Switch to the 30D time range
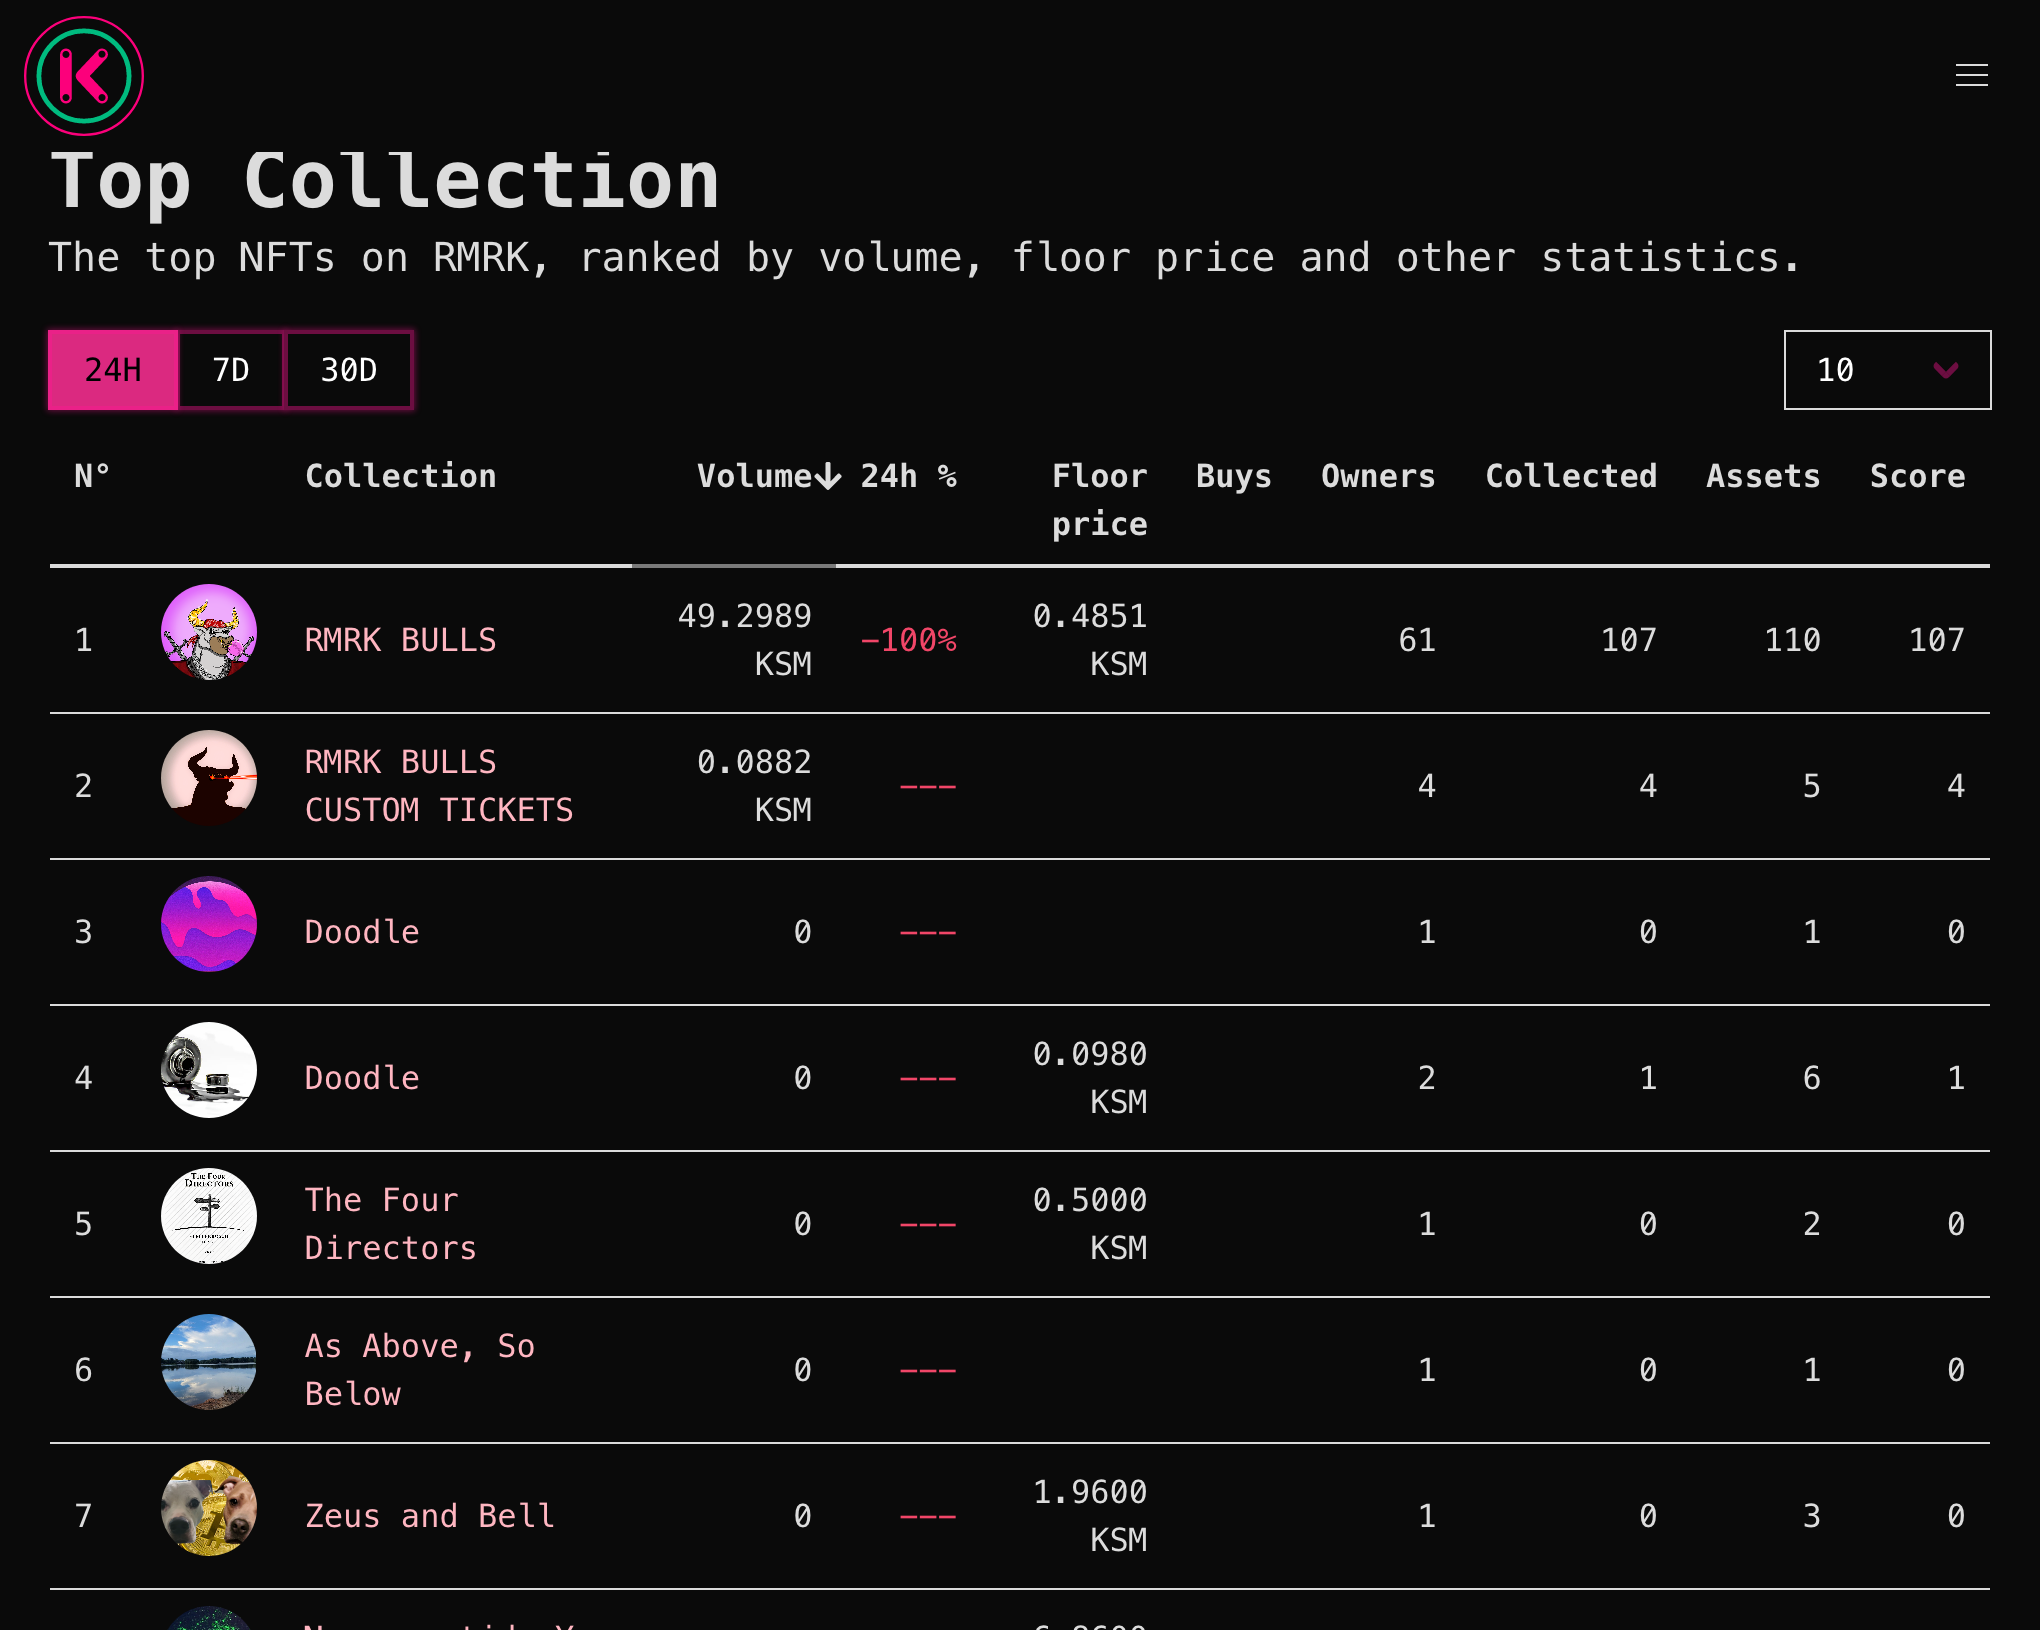Viewport: 2040px width, 1630px height. pyautogui.click(x=348, y=370)
